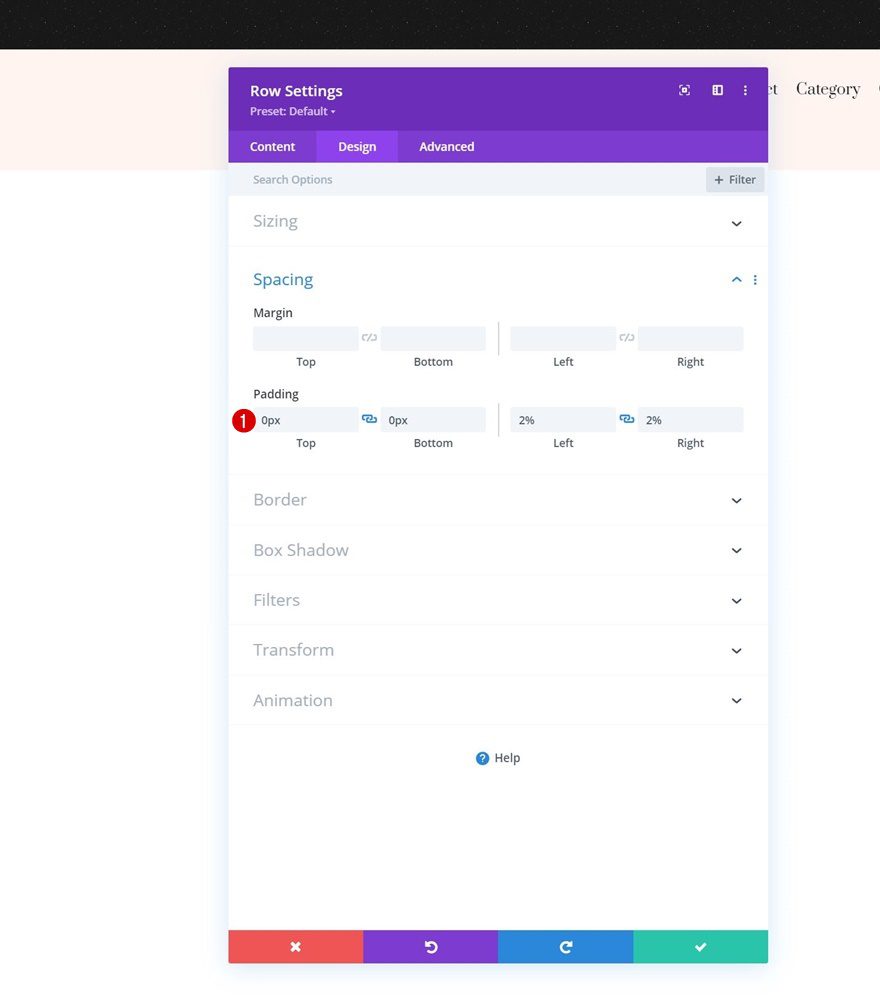Undo the last change
The width and height of the screenshot is (880, 1002).
pos(430,946)
